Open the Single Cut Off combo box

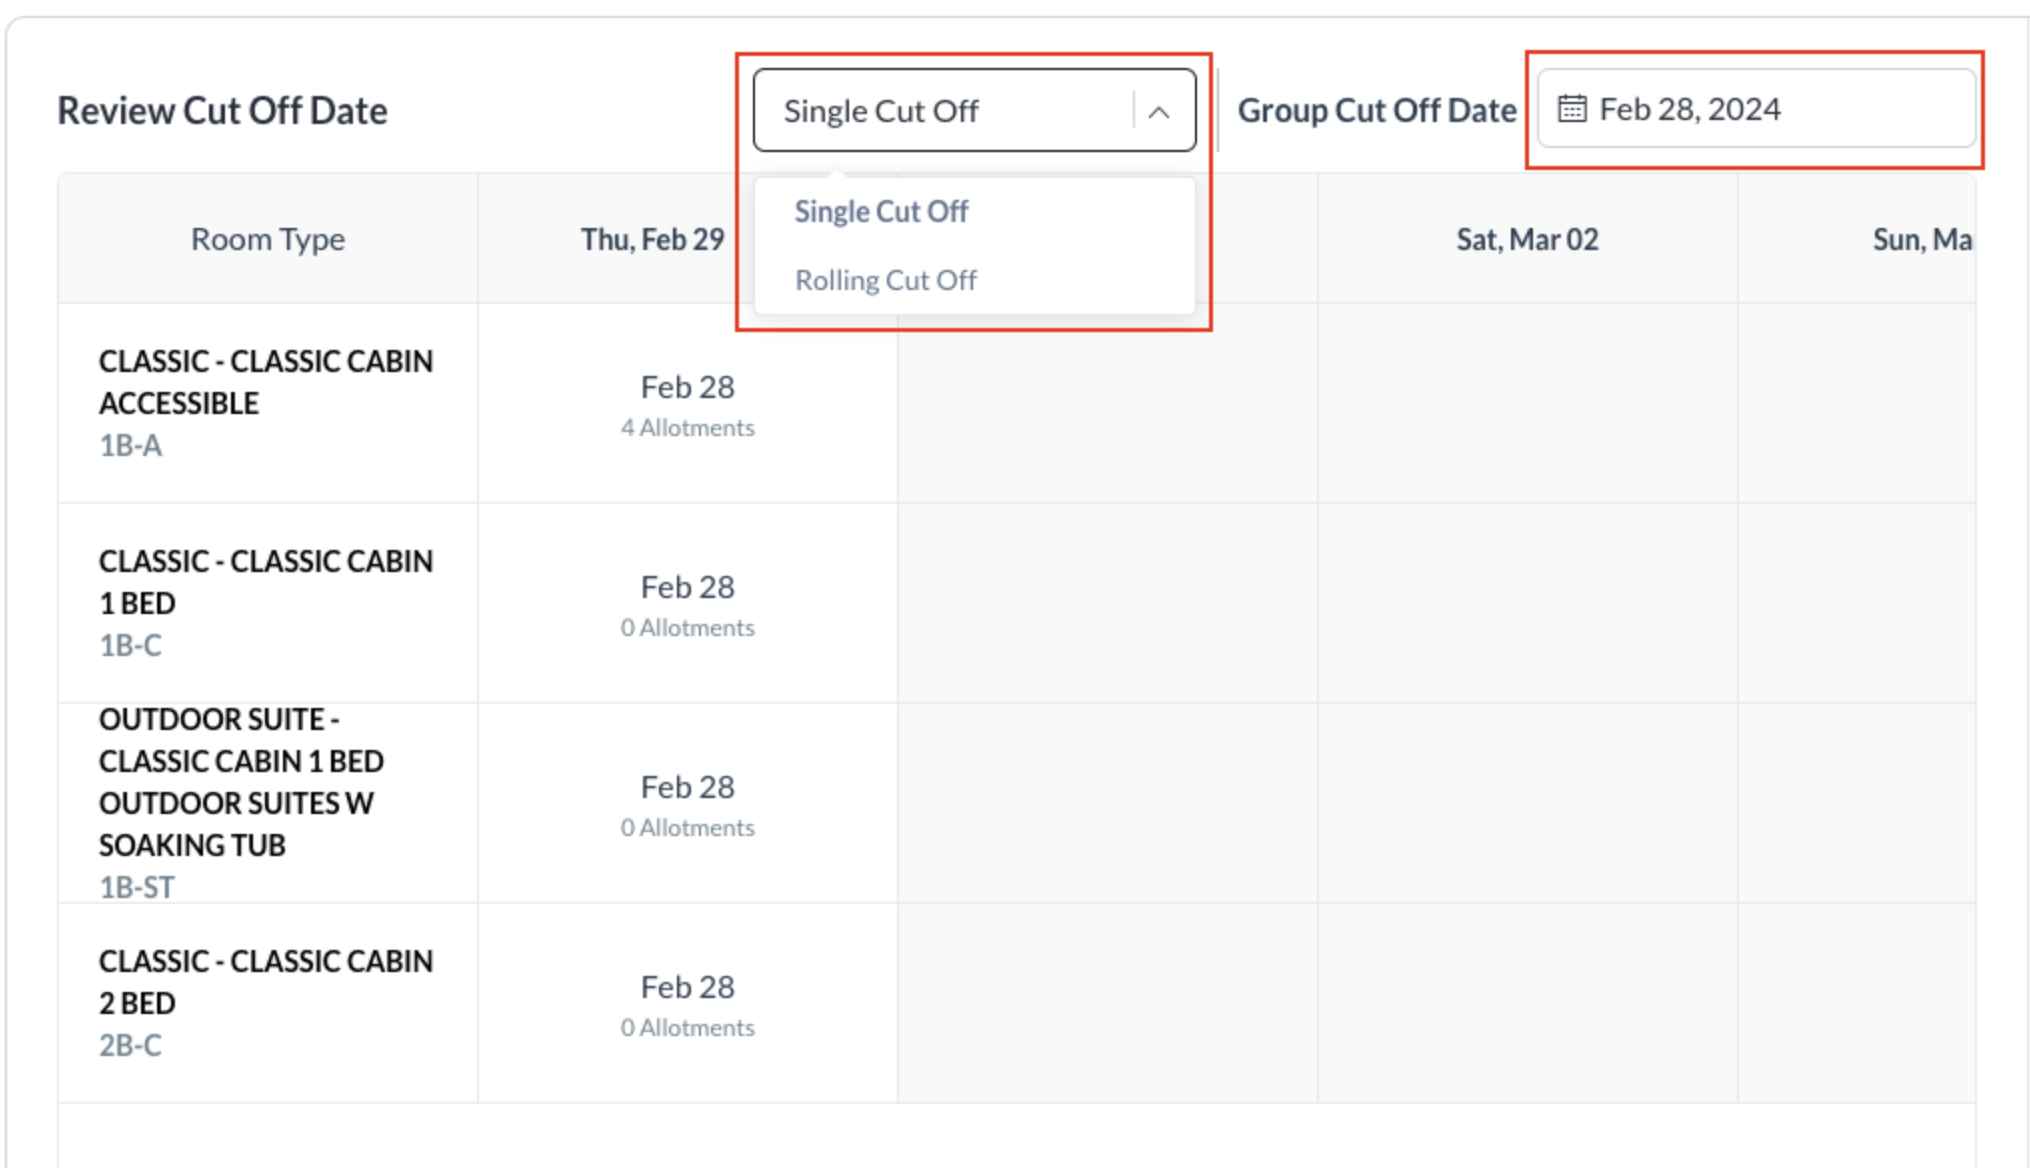[944, 111]
